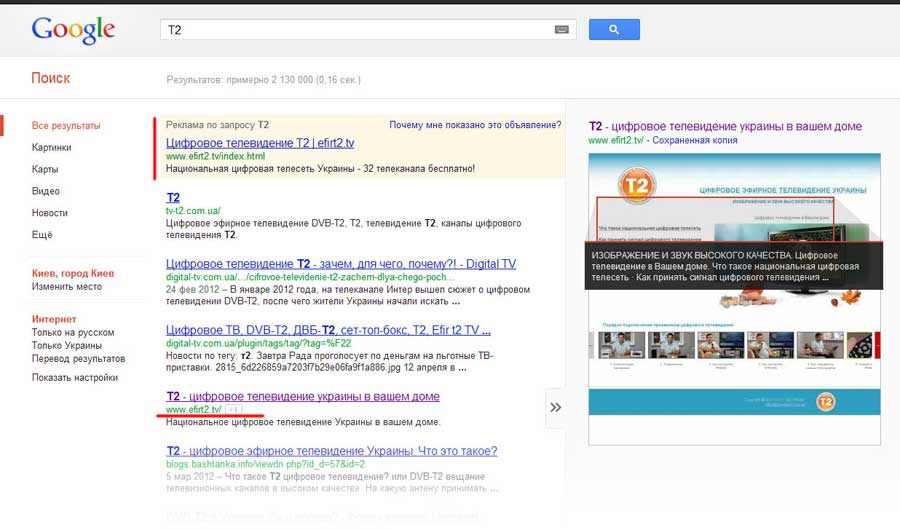The image size is (900, 530).
Task: Click the Google logo
Action: 73,29
